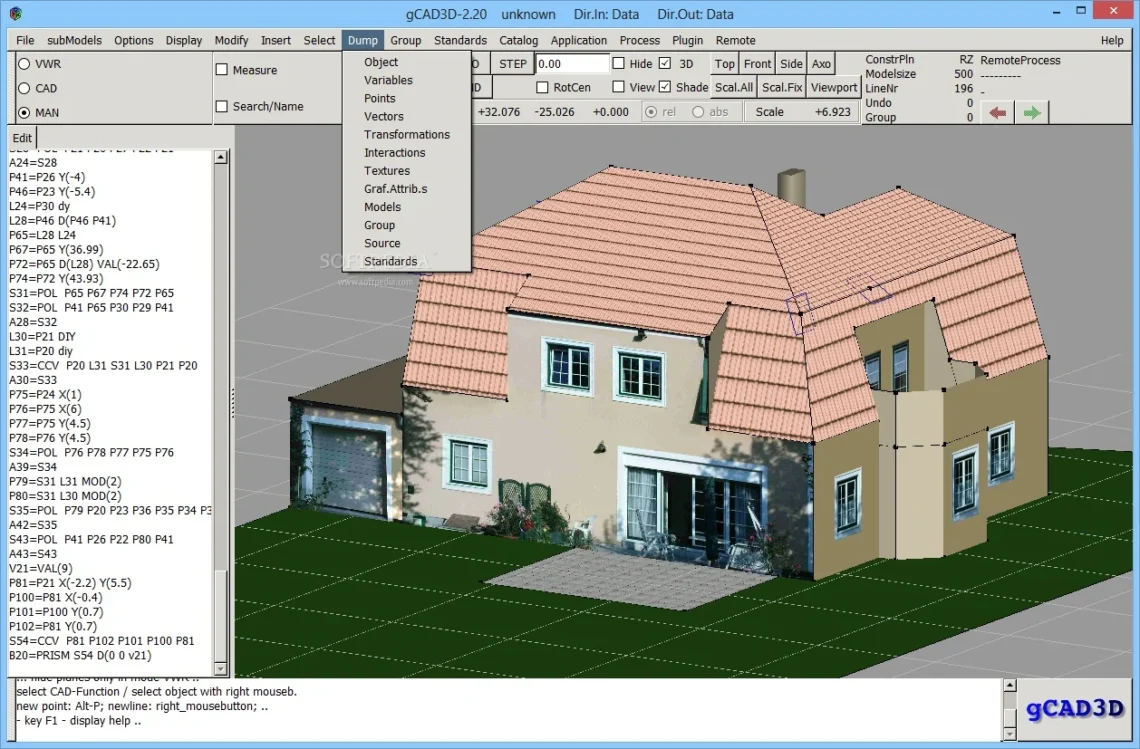
Task: Enable the Measure checkbox
Action: tap(222, 70)
